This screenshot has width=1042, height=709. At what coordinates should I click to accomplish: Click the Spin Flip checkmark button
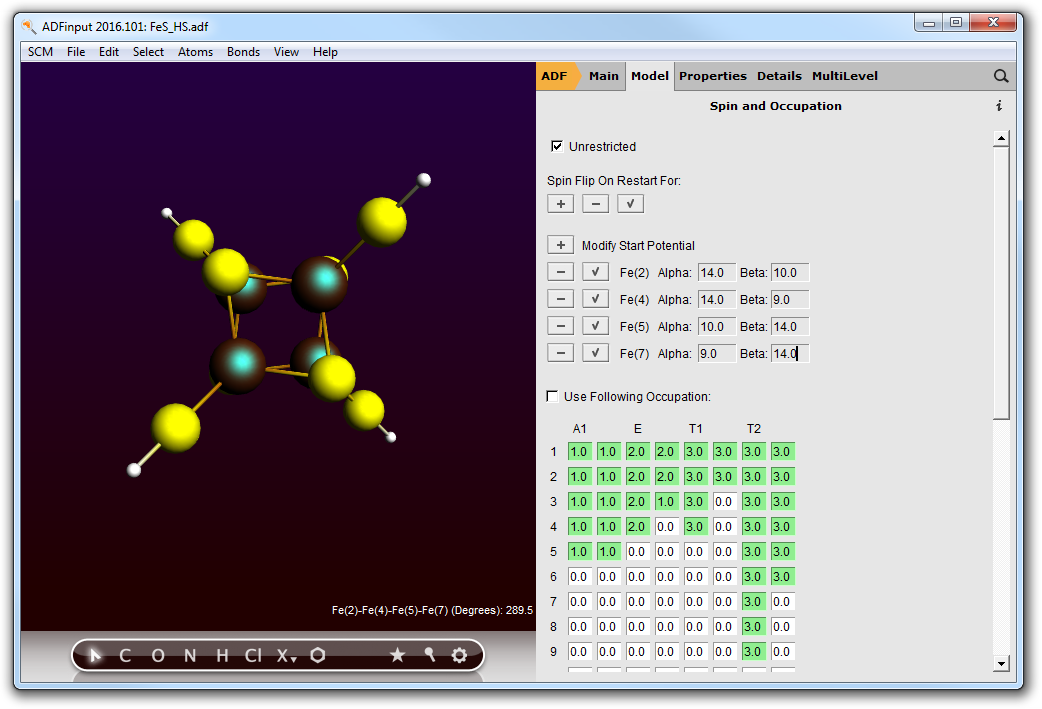[x=630, y=204]
